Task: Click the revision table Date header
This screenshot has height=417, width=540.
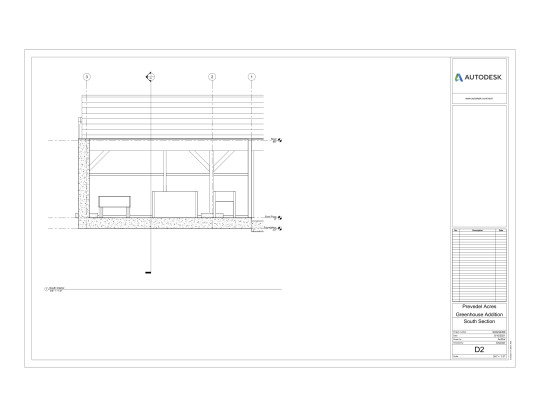Action: (501, 230)
